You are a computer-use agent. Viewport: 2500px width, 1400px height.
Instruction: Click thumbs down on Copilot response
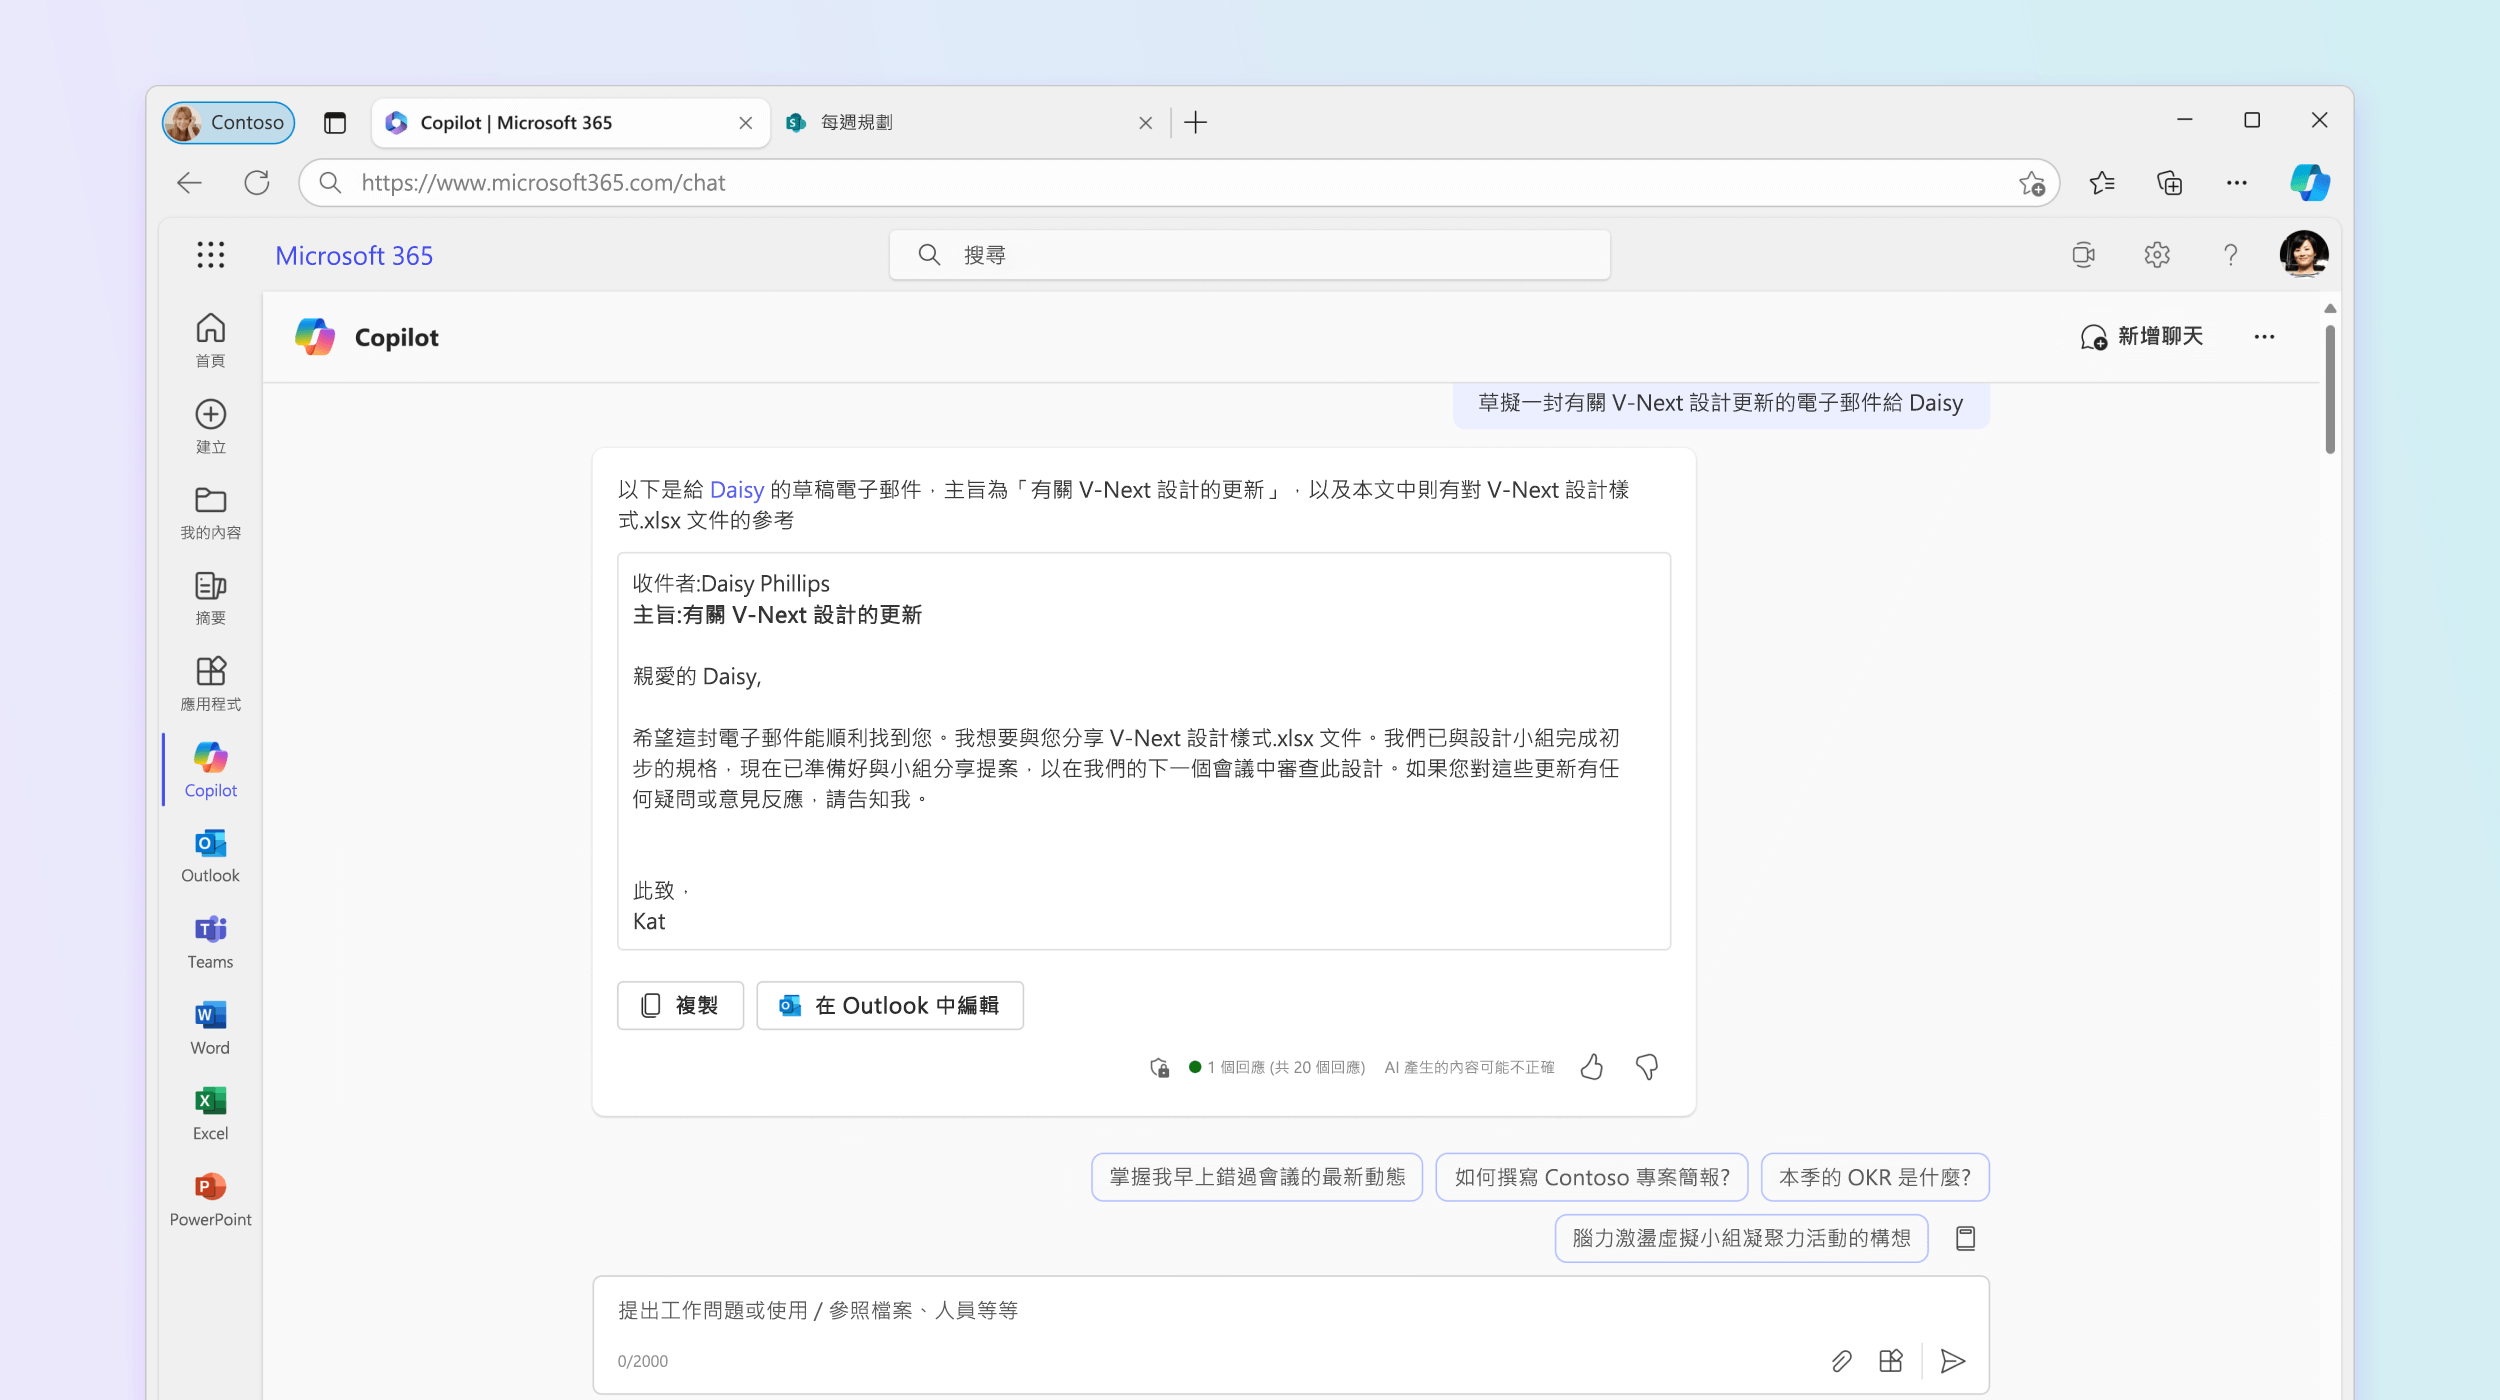[1645, 1067]
